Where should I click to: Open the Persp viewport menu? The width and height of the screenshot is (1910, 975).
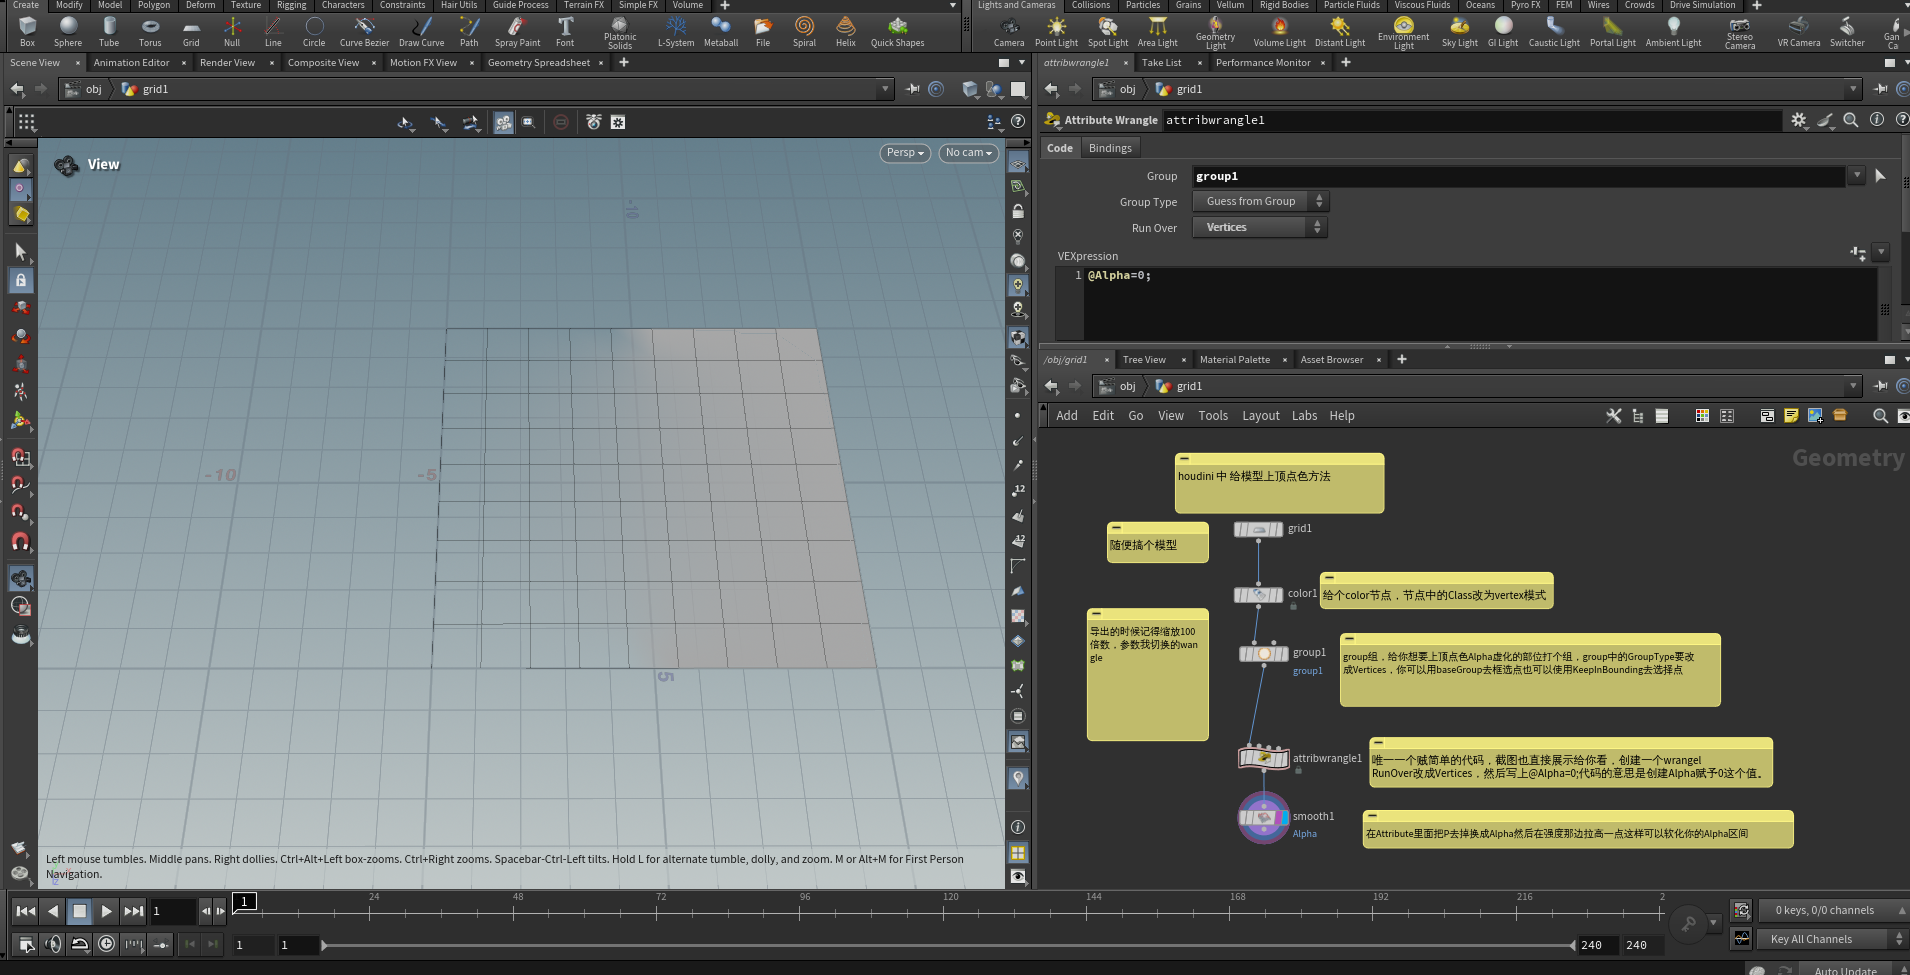pos(905,153)
